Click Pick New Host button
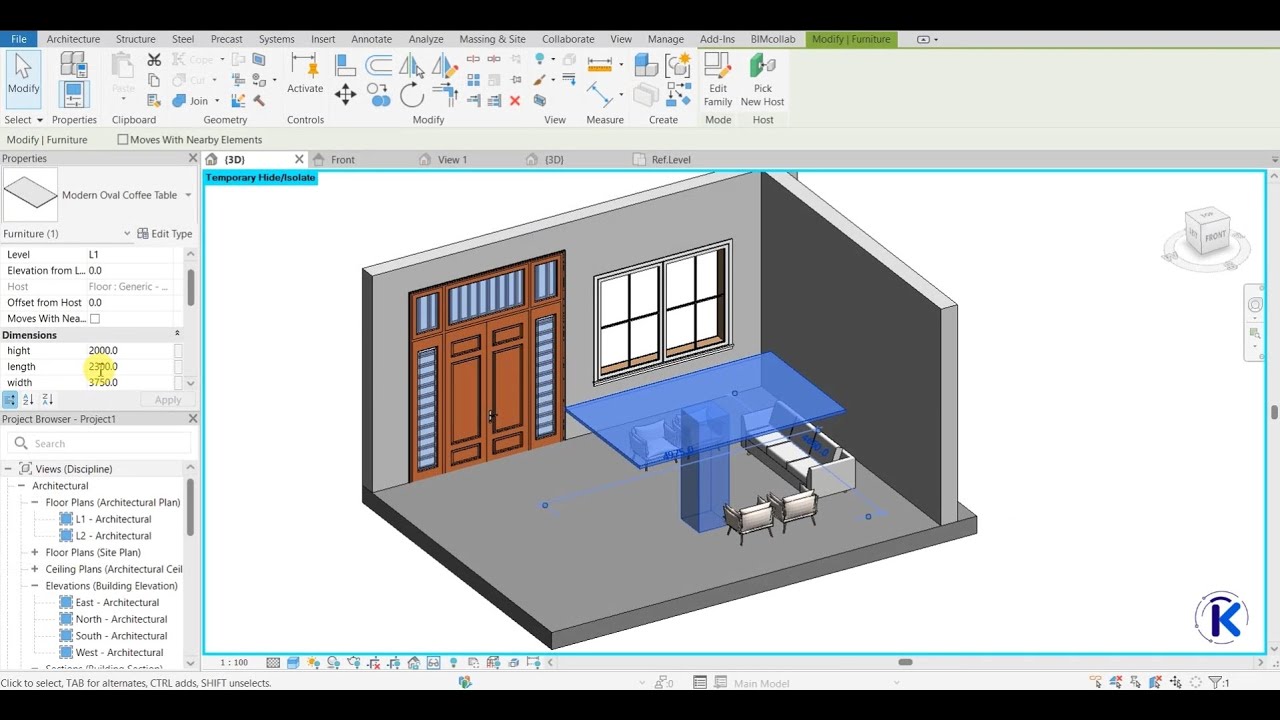The height and width of the screenshot is (720, 1280). 762,80
